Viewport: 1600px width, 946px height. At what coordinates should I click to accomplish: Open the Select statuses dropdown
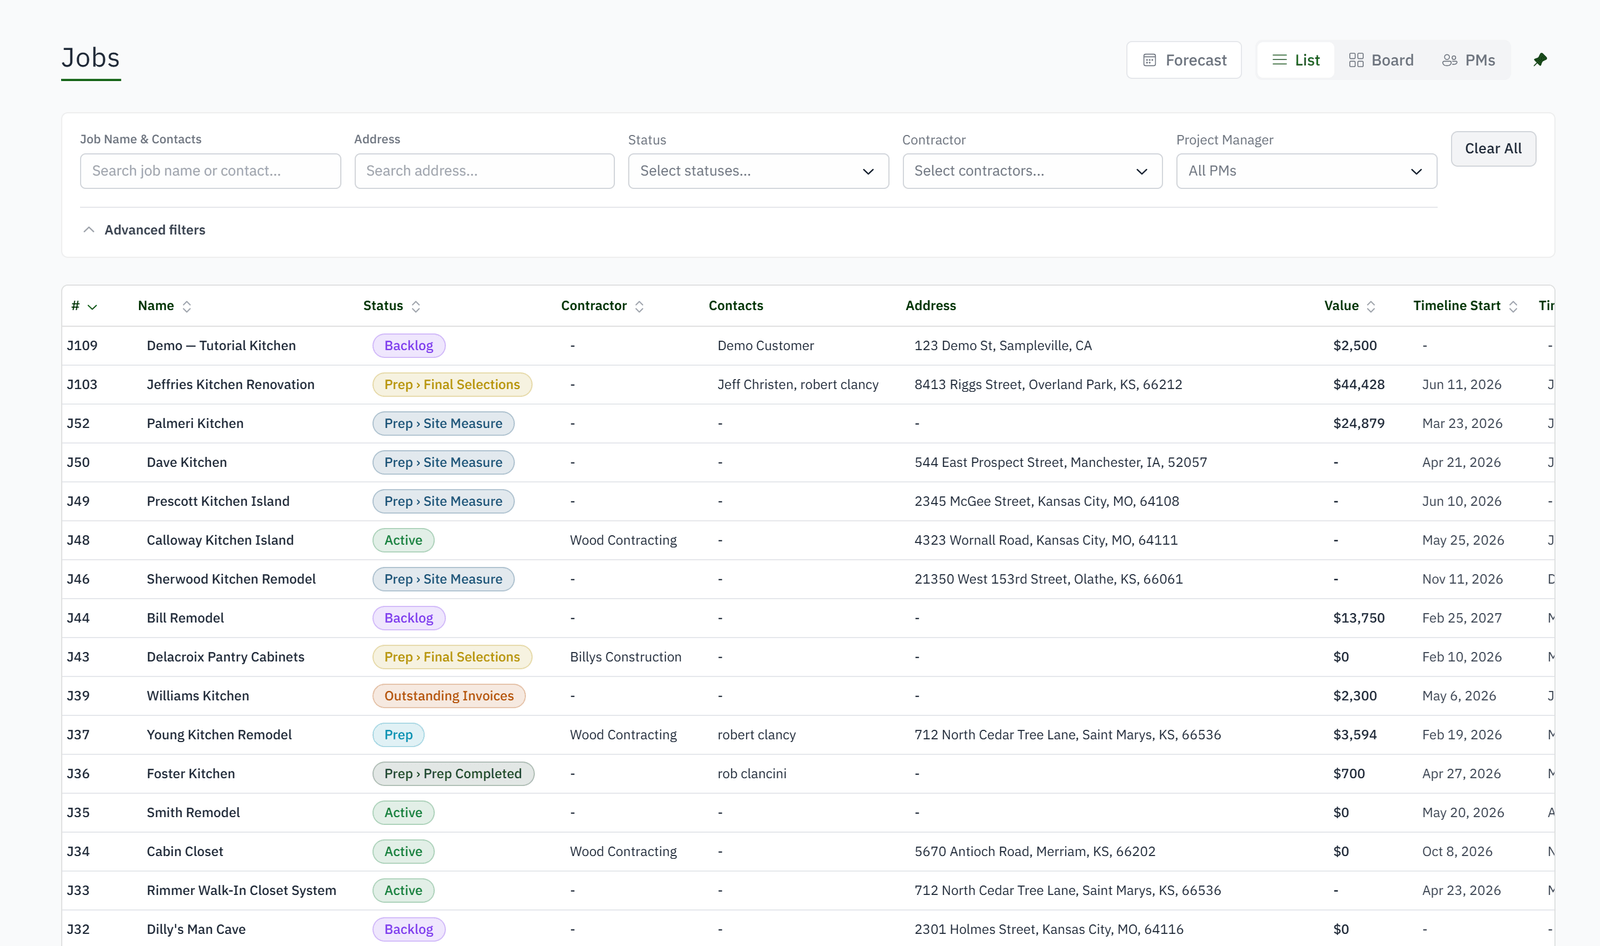click(758, 171)
